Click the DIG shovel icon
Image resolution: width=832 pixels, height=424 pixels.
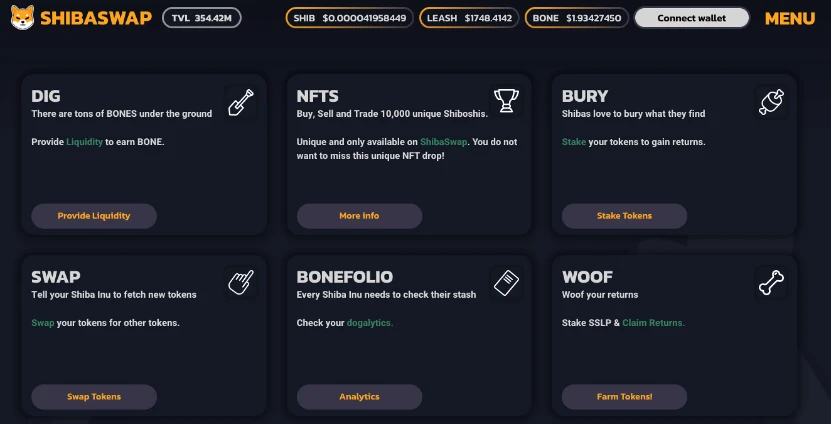tap(240, 102)
